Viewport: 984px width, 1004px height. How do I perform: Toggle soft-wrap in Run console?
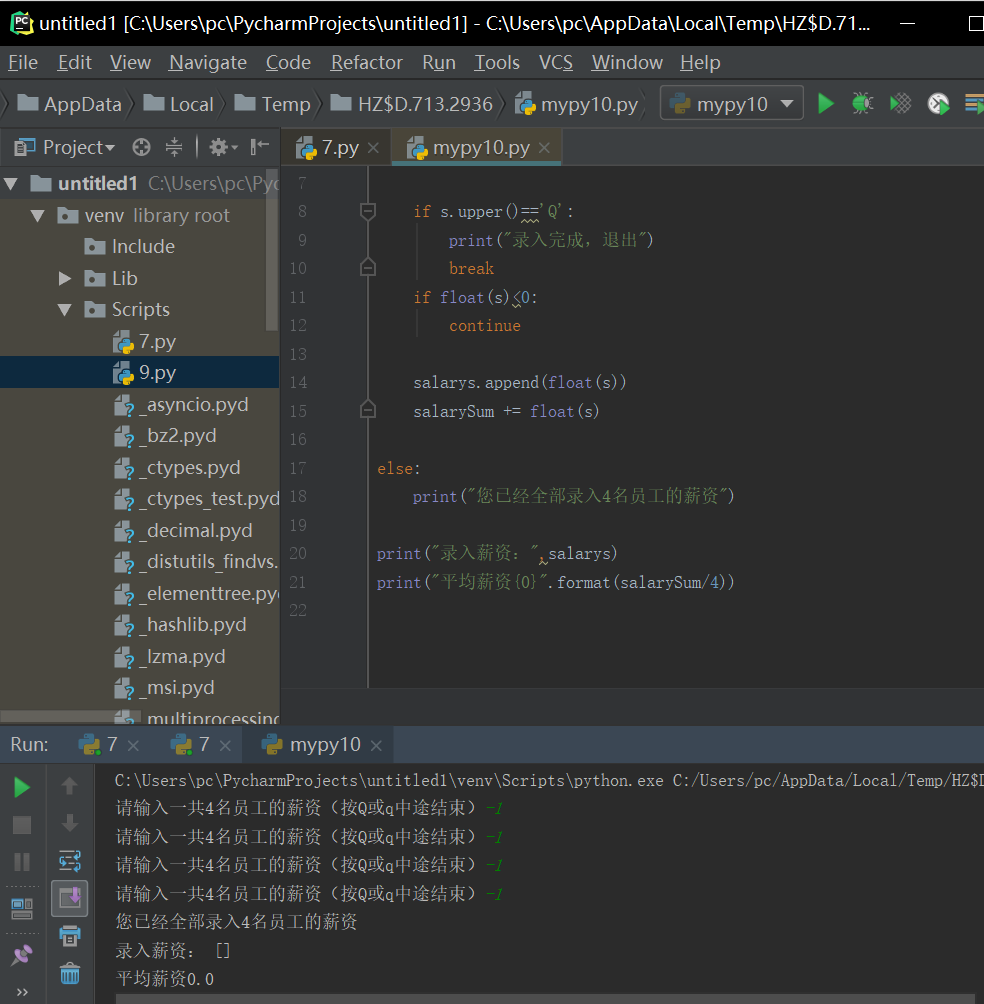tap(70, 861)
